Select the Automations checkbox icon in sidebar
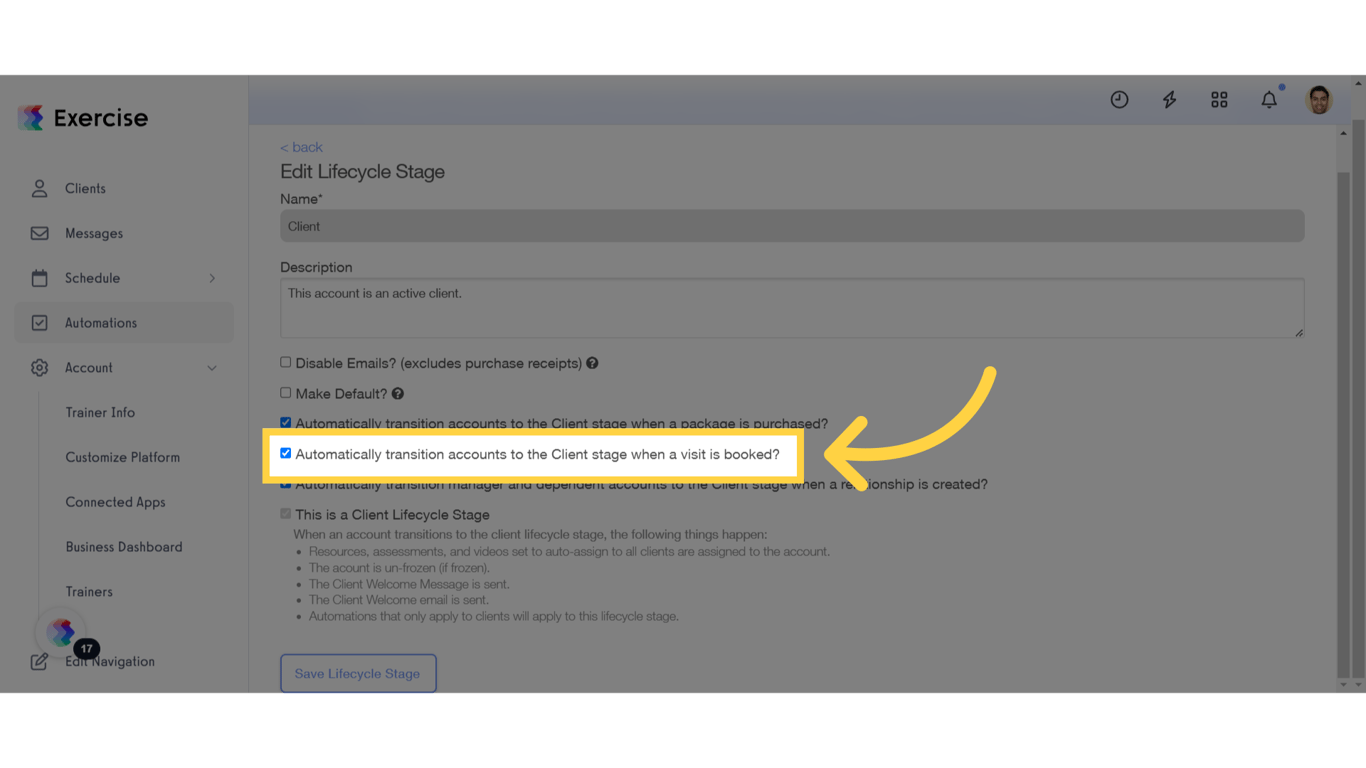Screen dimensions: 1366x768 click(39, 322)
